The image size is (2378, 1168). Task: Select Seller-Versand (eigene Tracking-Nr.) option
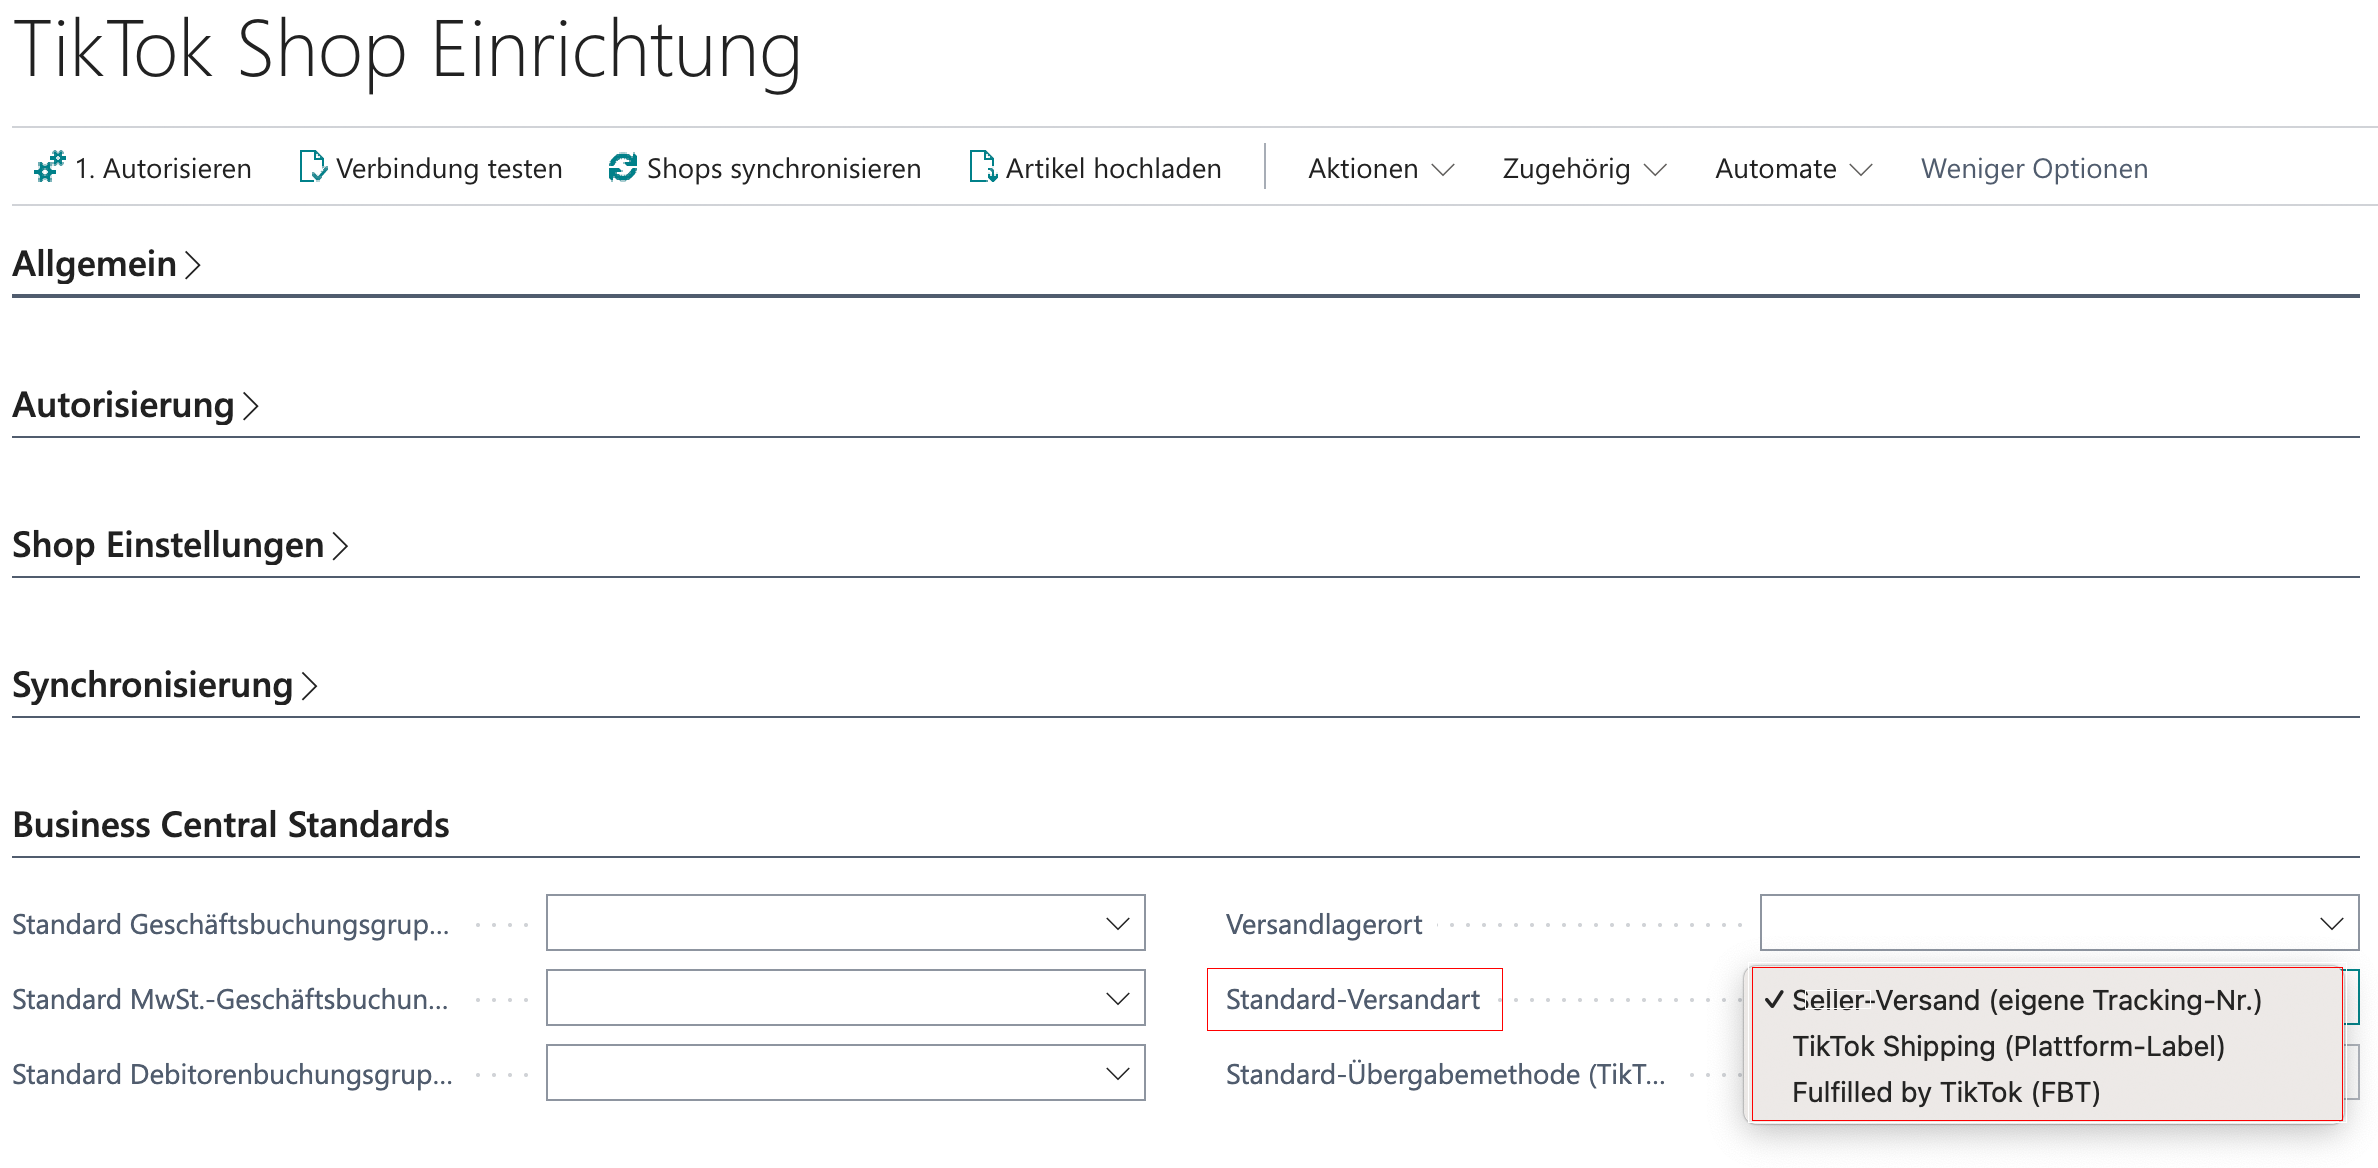(2026, 1000)
